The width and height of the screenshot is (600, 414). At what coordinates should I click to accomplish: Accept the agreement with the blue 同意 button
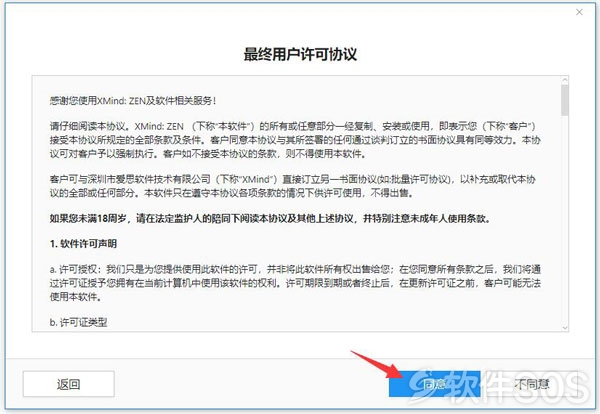(434, 384)
